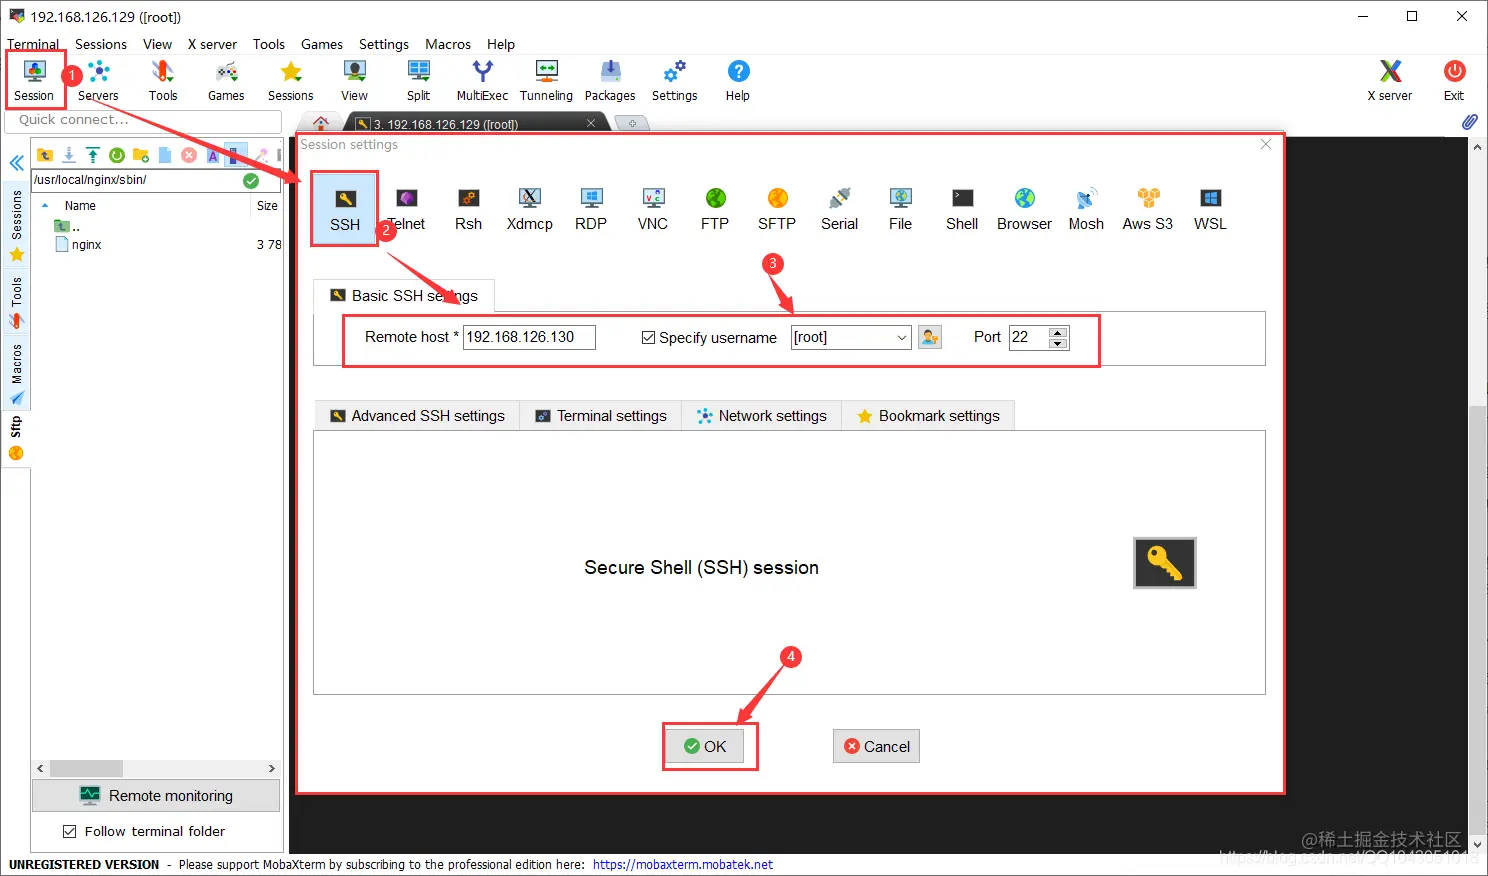Select Browser session type
1488x876 pixels.
(1024, 209)
